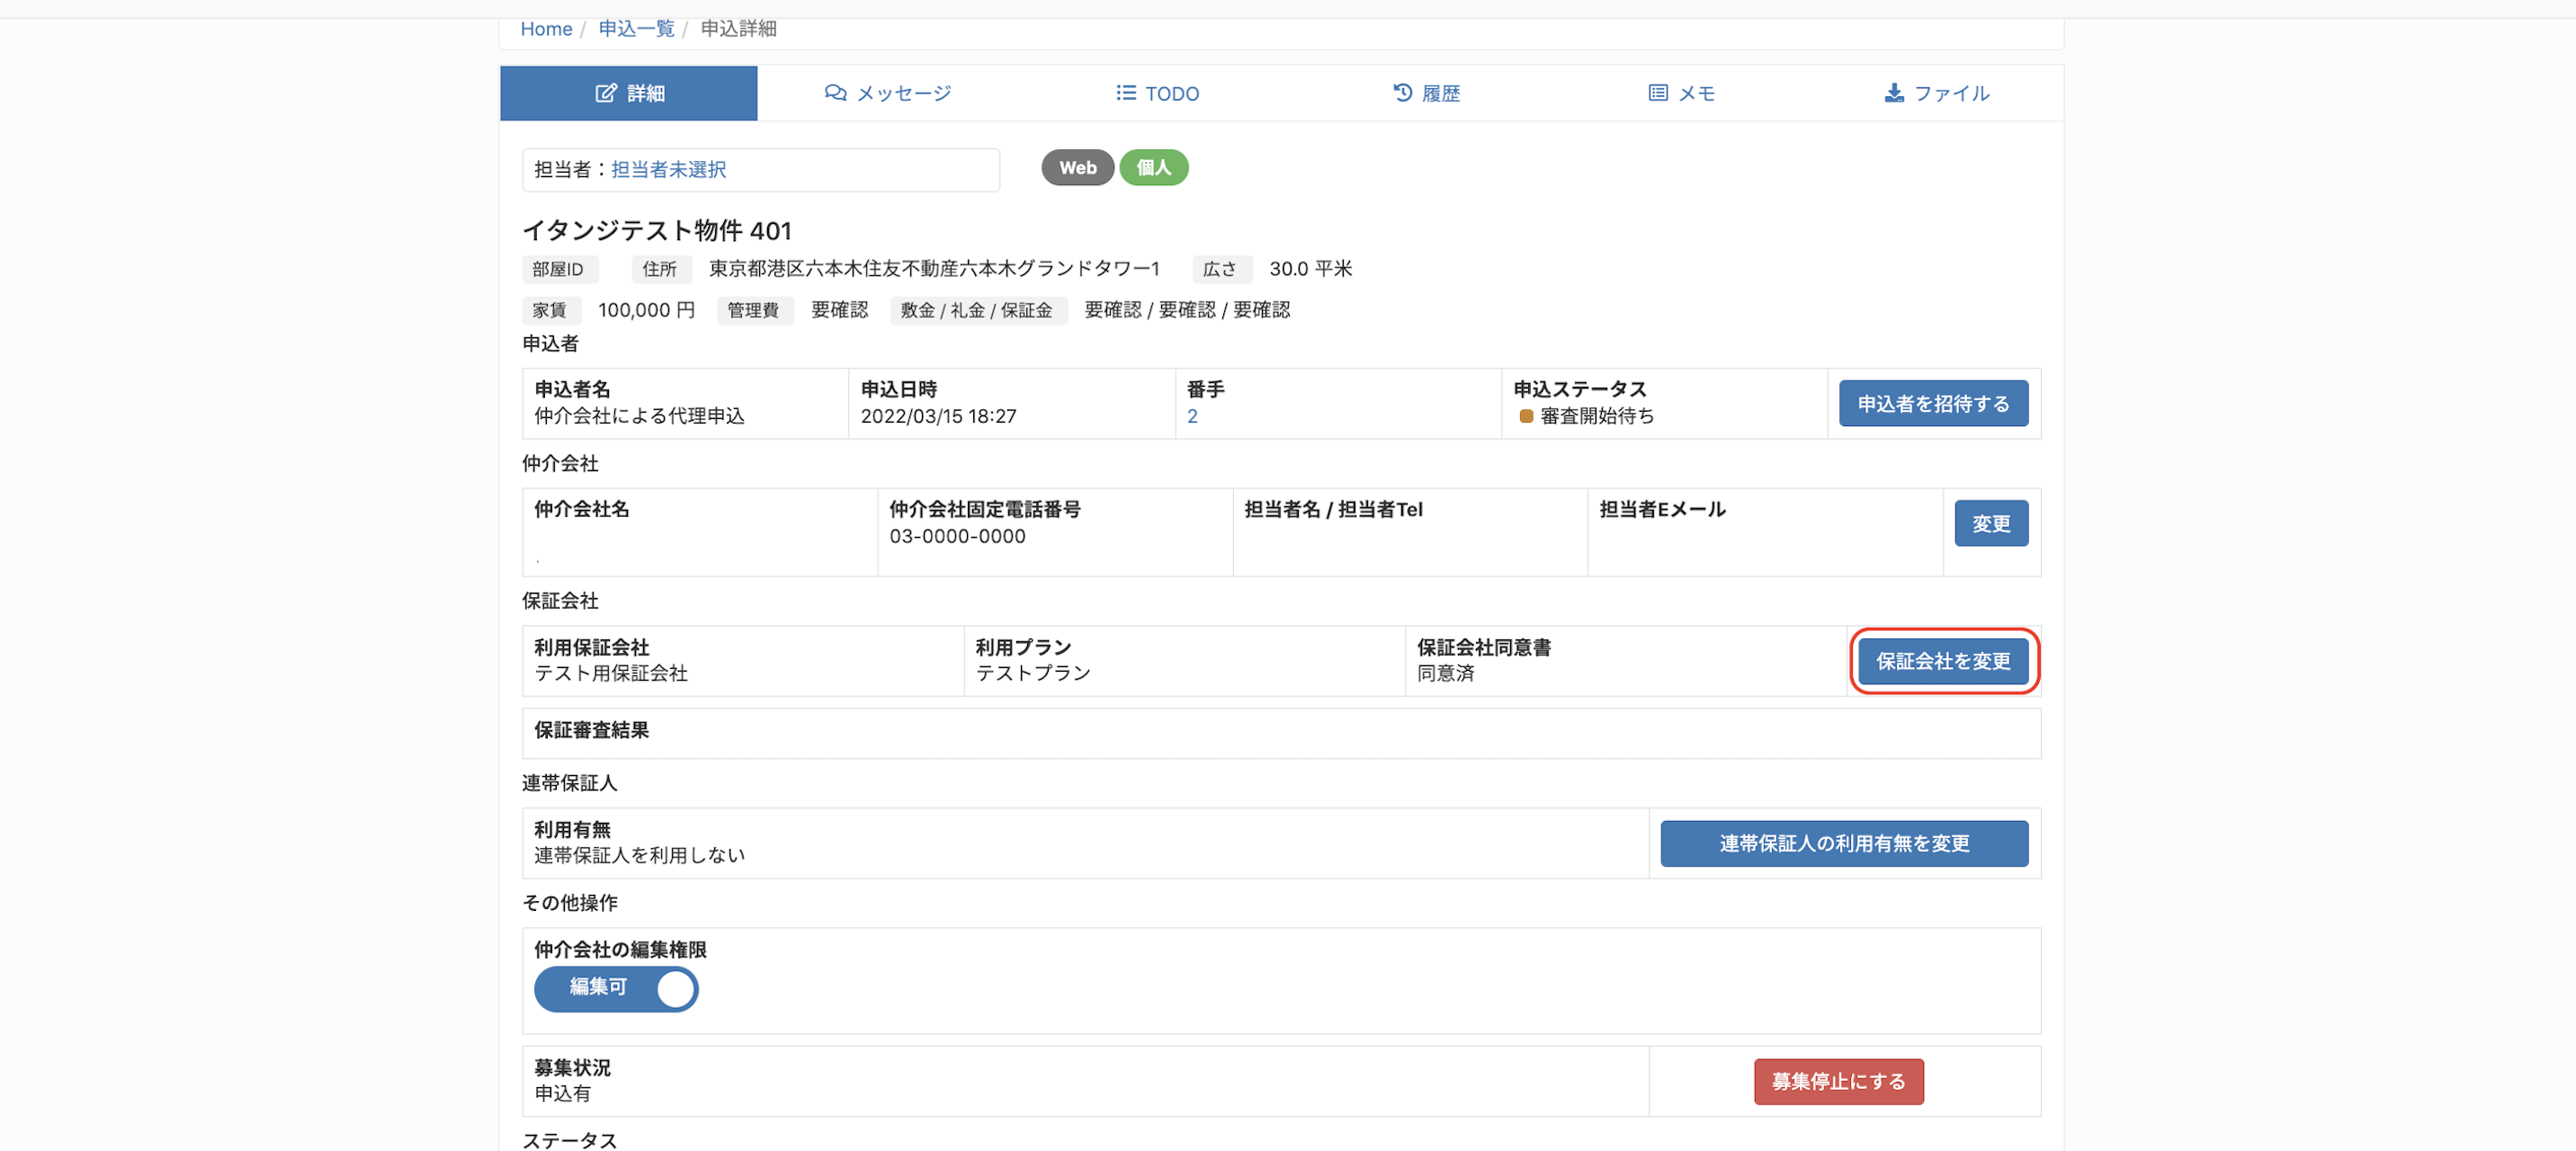Select the address 東京都港区六本木住友不動産六本木グランドタワー1
Screen dimensions: 2576x1151
click(x=934, y=269)
